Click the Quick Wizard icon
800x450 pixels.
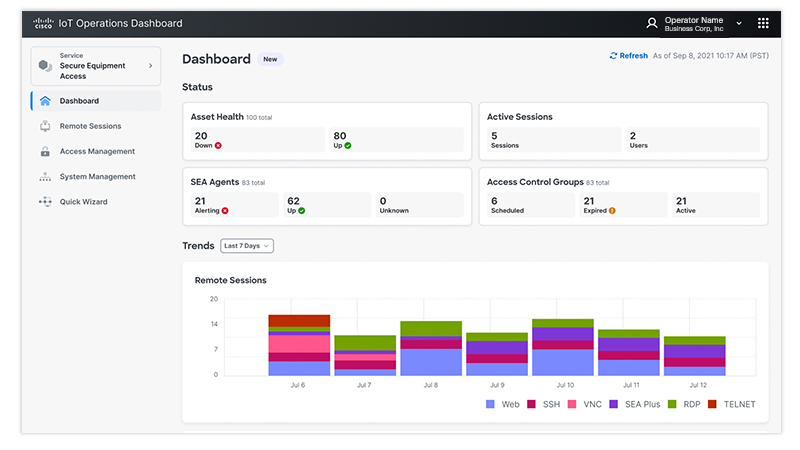pos(45,202)
